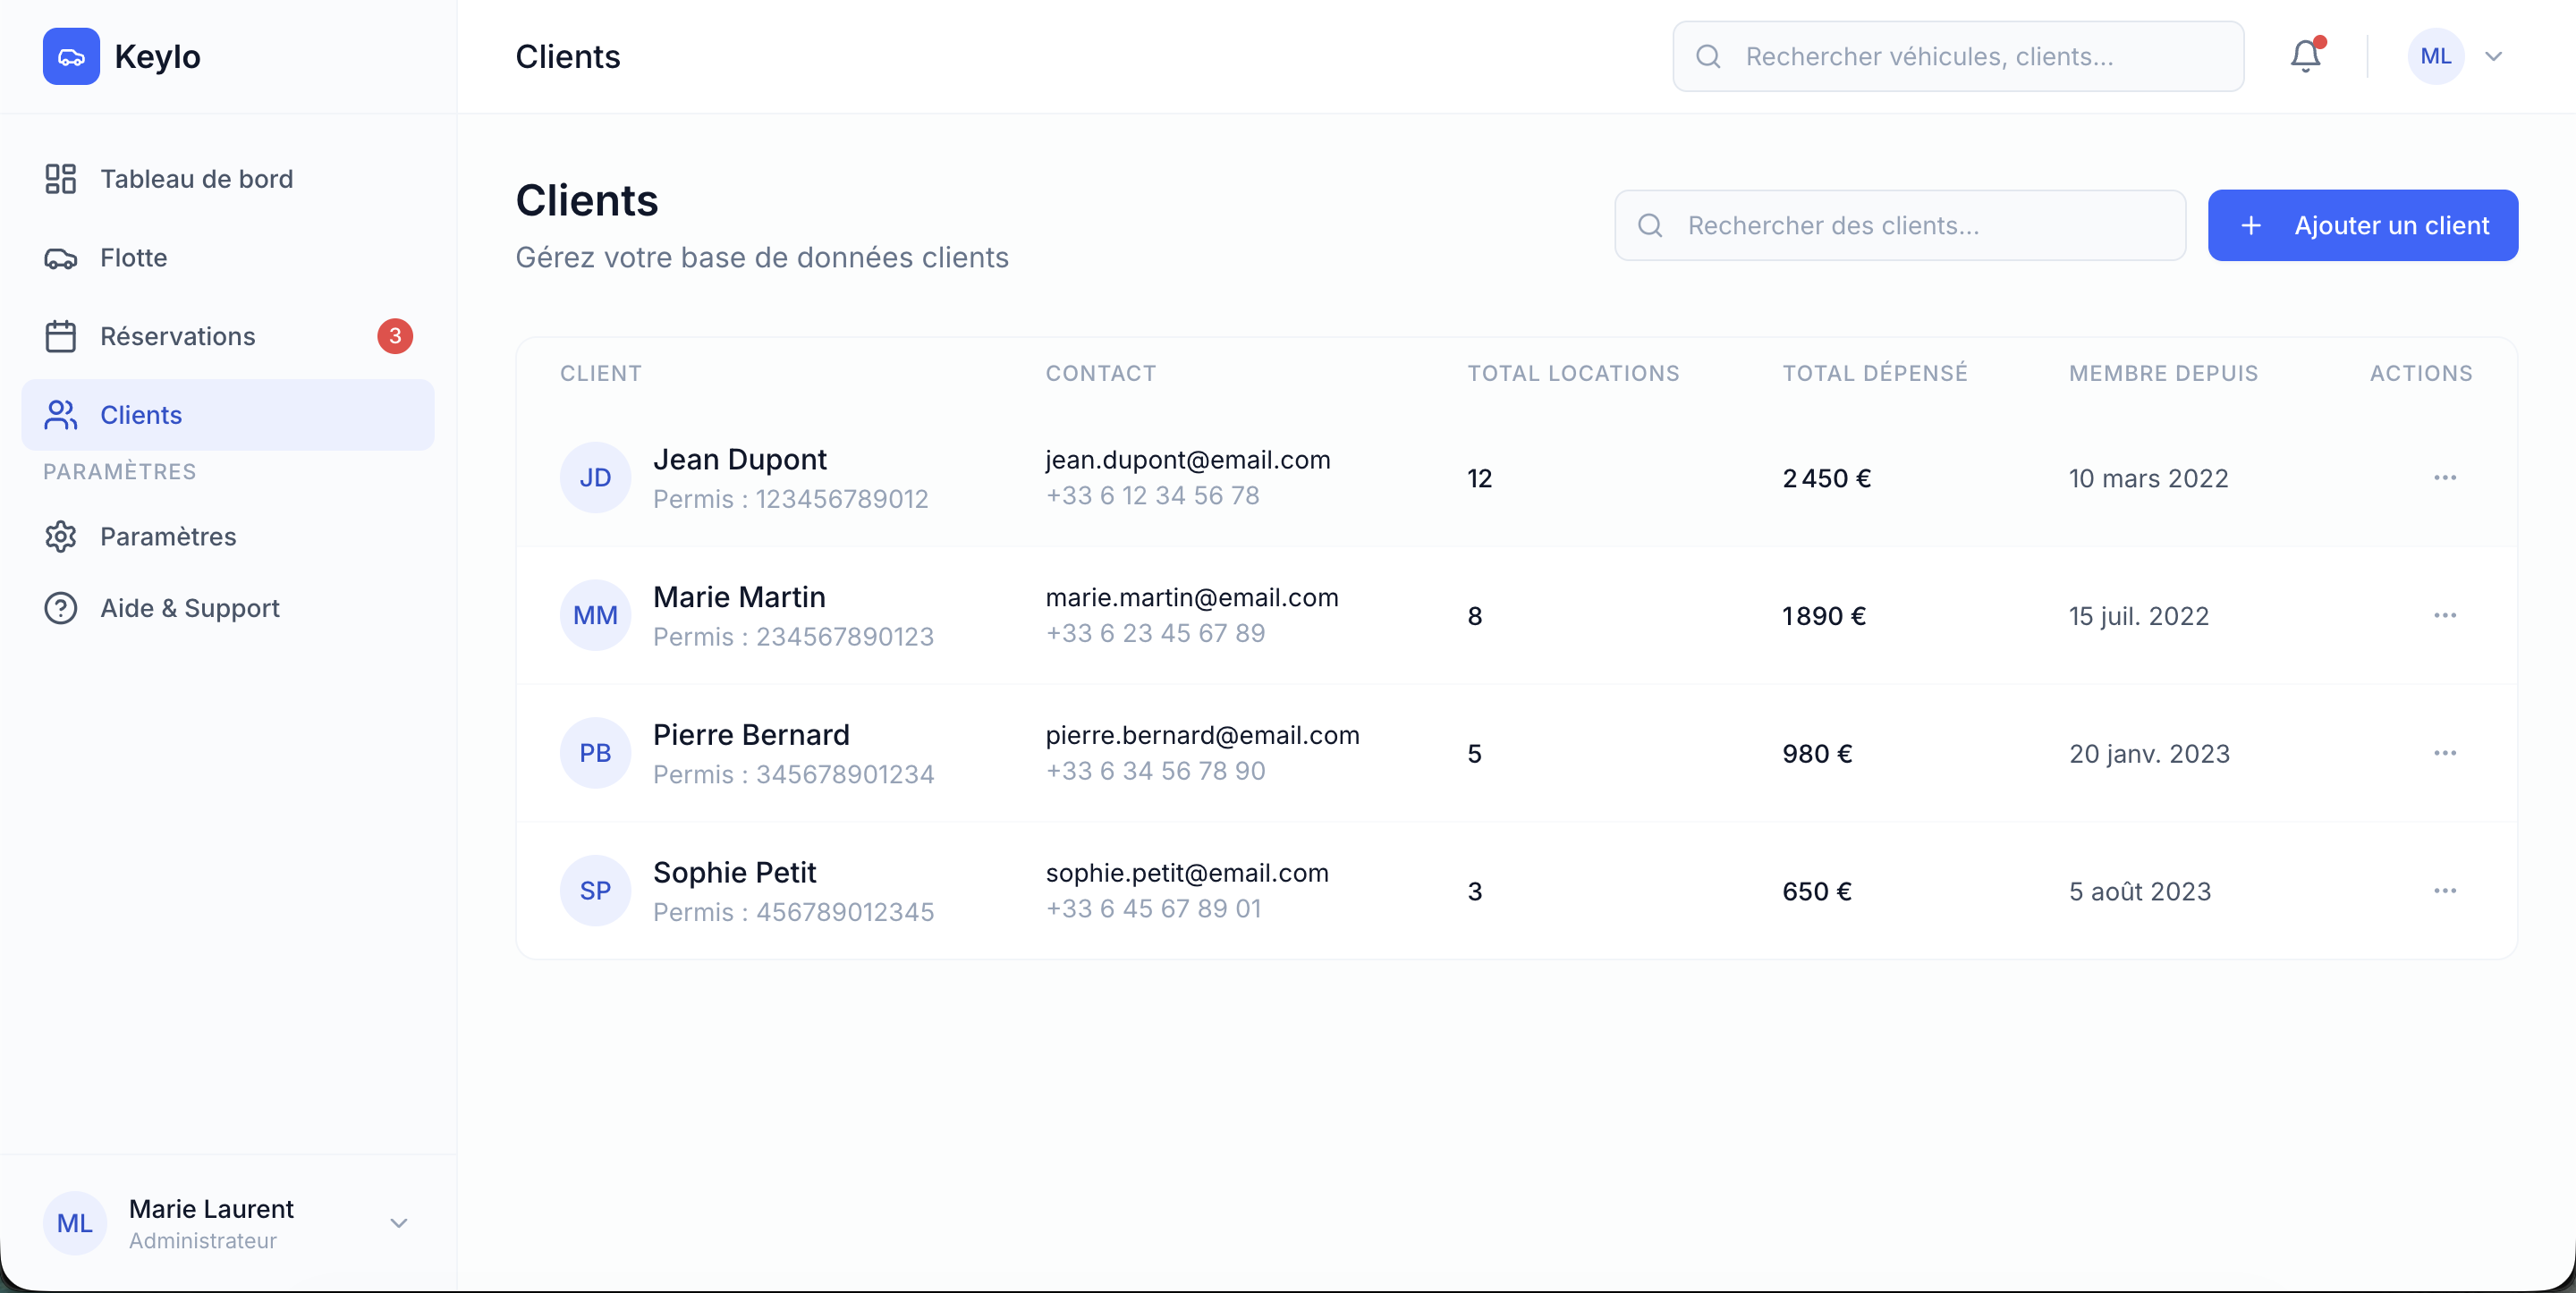The image size is (2576, 1293).
Task: Open Jean Dupont client name
Action: 740,460
